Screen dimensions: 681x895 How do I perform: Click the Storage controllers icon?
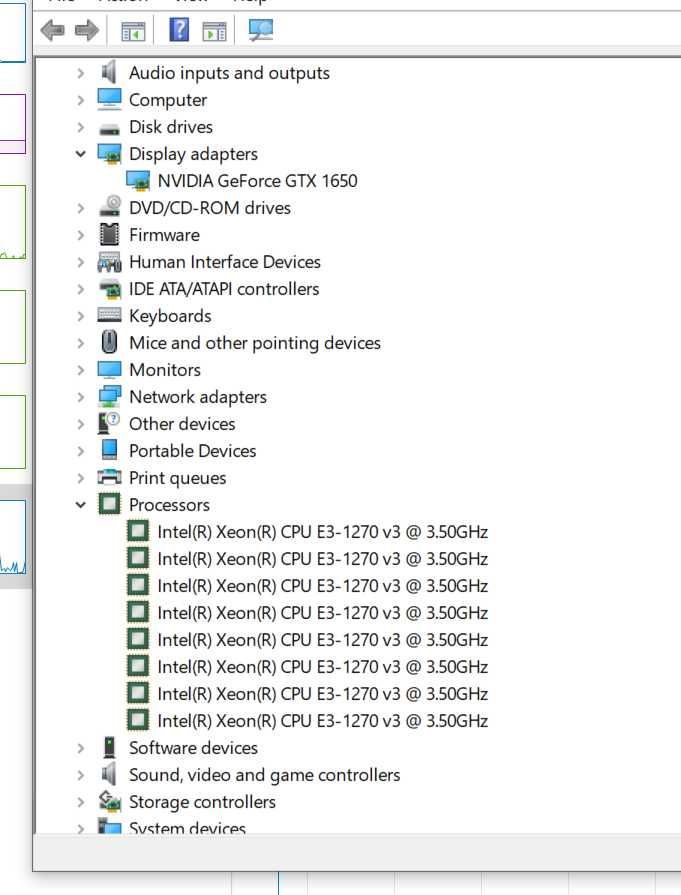pyautogui.click(x=109, y=801)
